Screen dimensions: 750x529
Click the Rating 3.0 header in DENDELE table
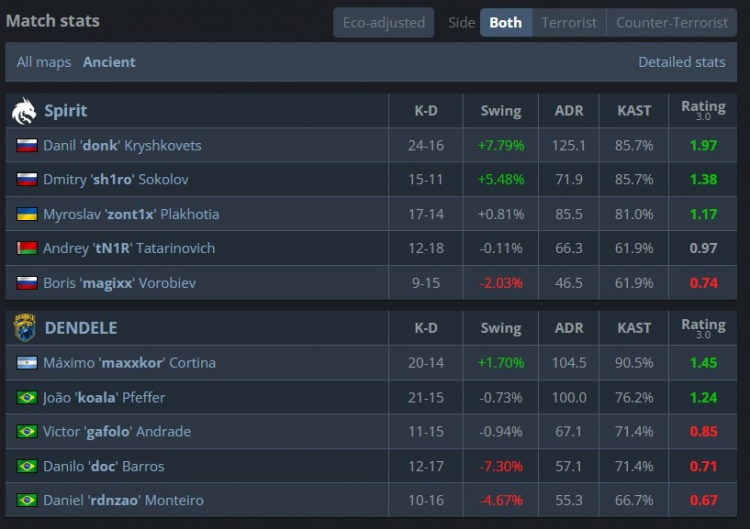point(703,328)
